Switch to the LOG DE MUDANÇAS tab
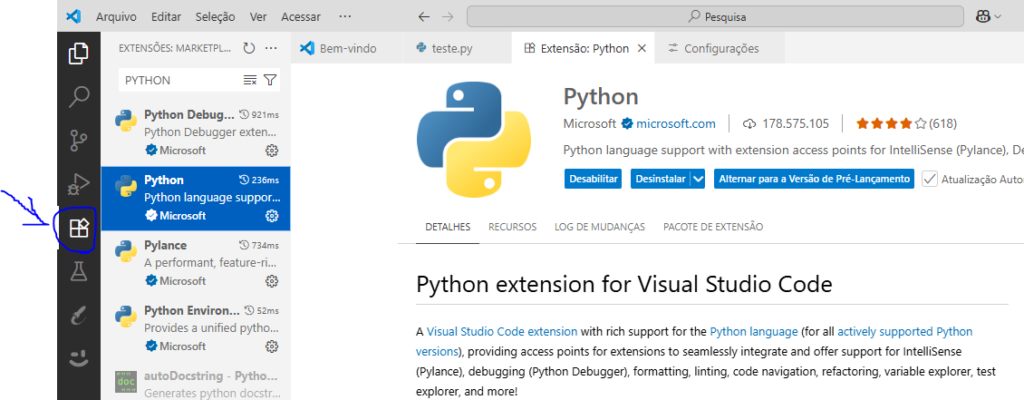 599,227
